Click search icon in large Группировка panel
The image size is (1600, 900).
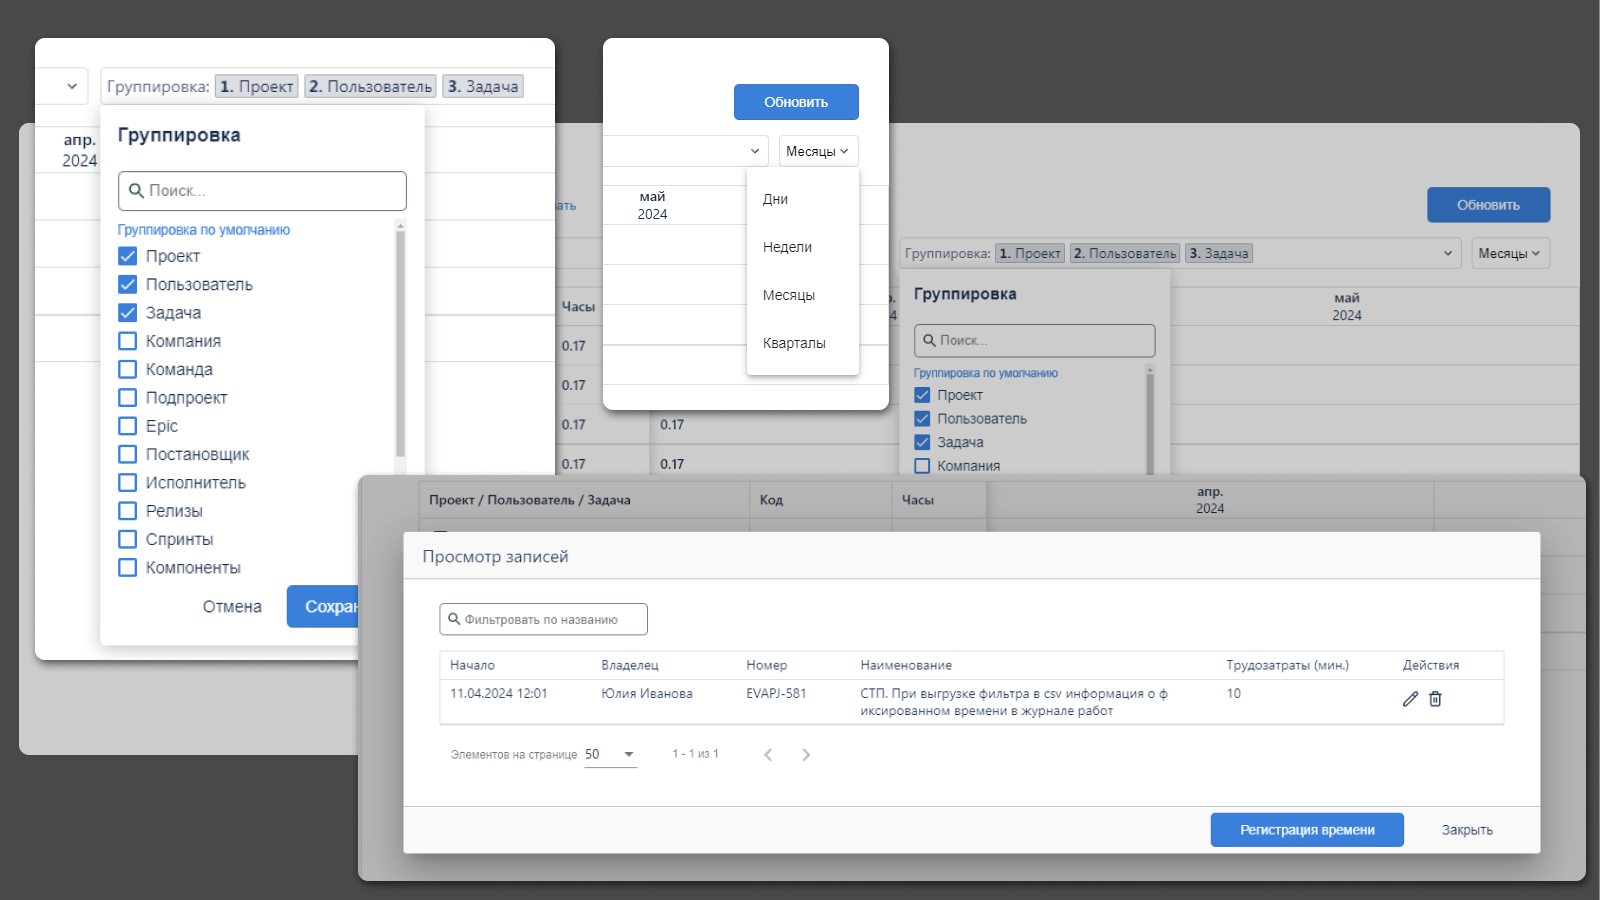[136, 191]
